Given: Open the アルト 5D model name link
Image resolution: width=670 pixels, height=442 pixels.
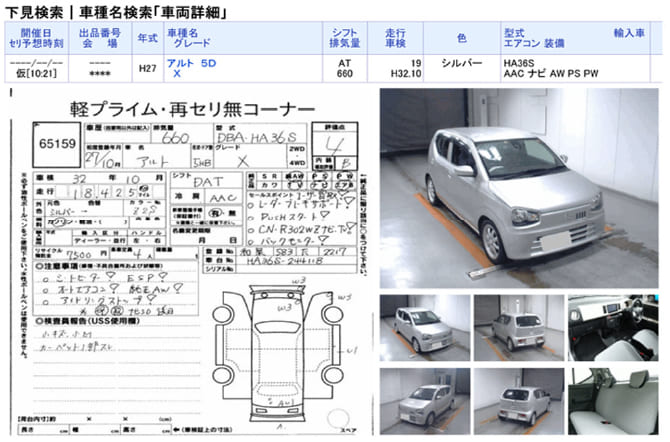Looking at the screenshot, I should pyautogui.click(x=191, y=63).
